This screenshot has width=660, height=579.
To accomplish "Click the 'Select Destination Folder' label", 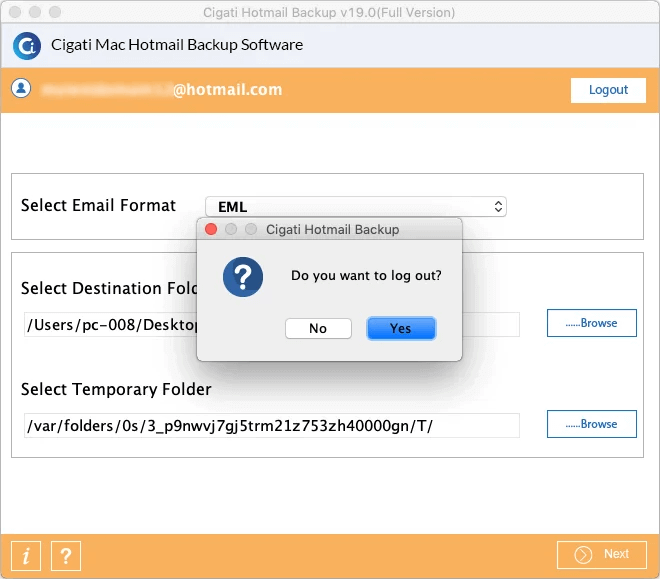I will [x=109, y=288].
